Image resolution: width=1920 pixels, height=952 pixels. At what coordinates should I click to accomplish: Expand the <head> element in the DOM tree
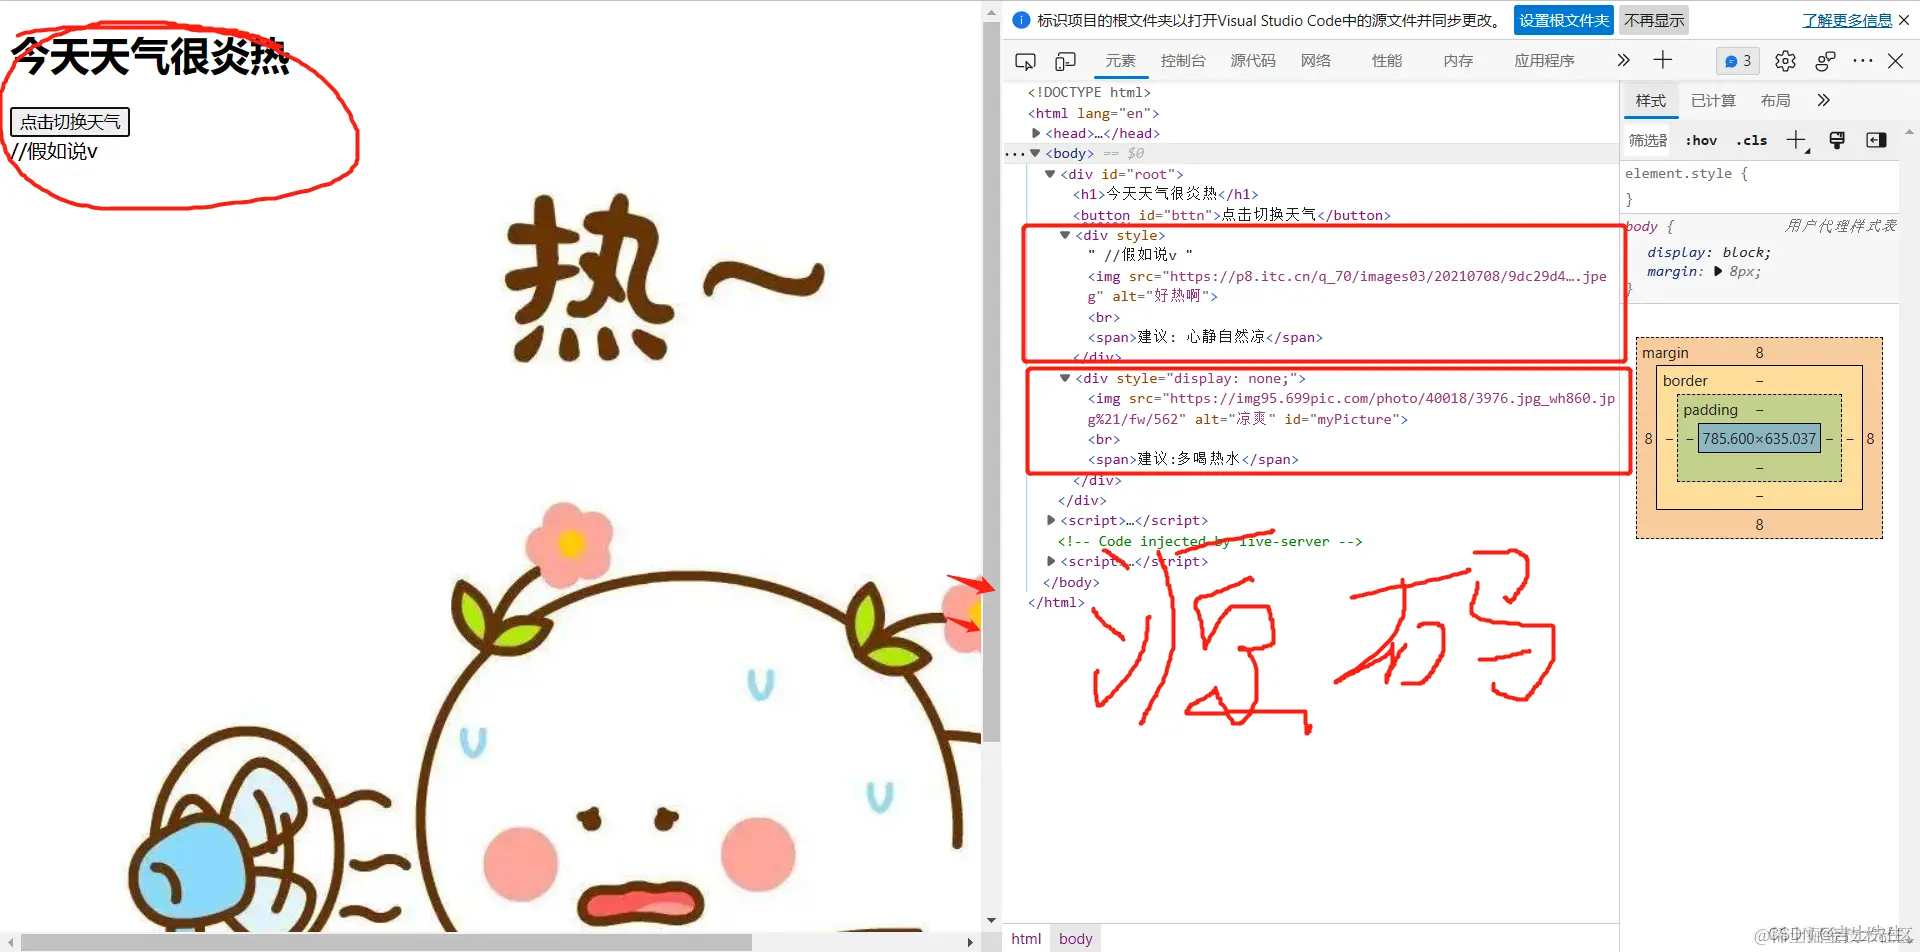click(1037, 132)
